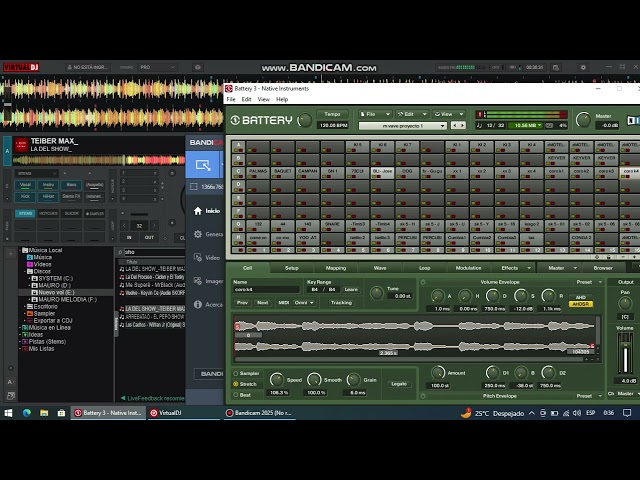Click the Legato button

399,384
